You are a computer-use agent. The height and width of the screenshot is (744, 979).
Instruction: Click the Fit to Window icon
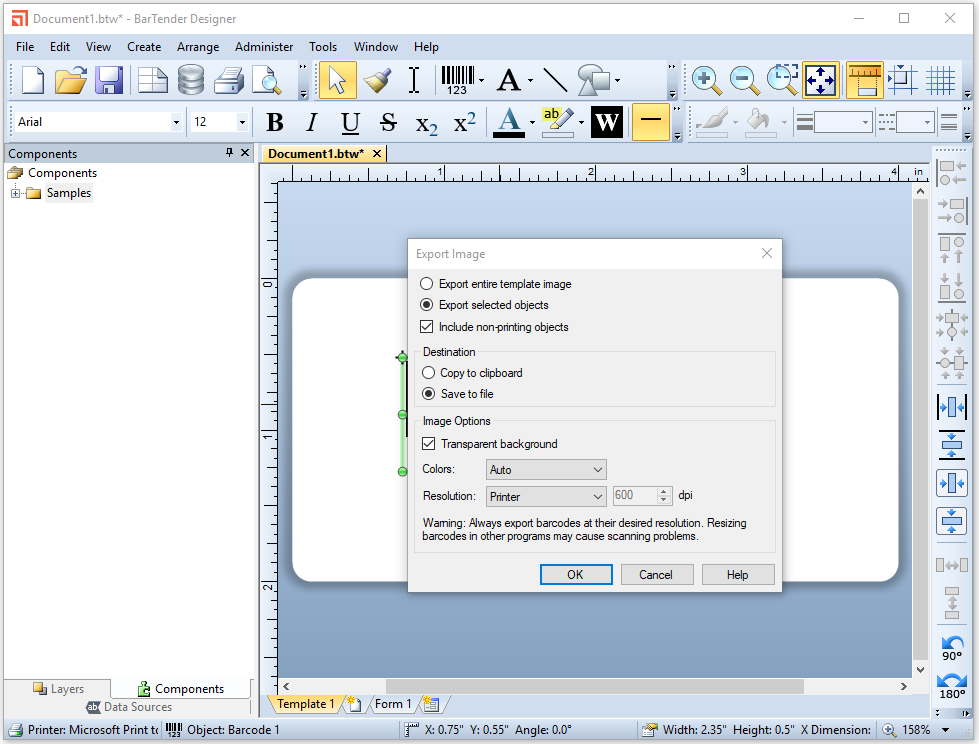(820, 80)
